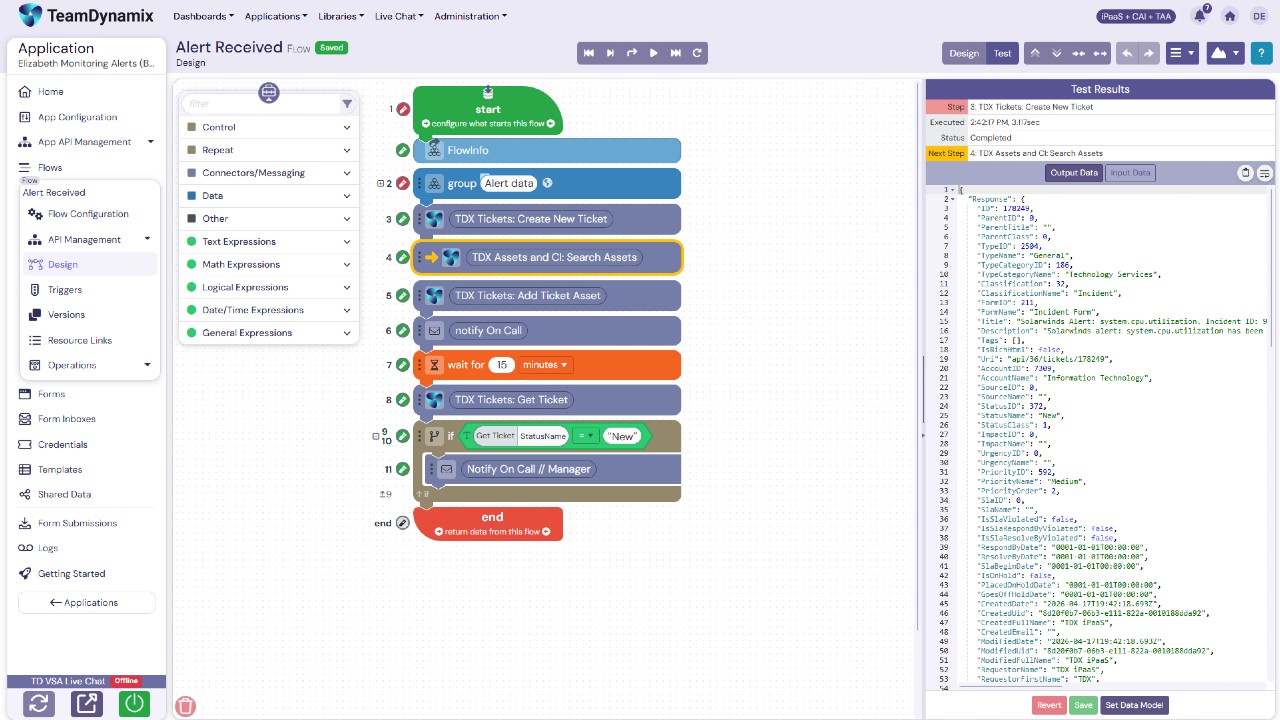Image resolution: width=1280 pixels, height=720 pixels.
Task: Open Flow Configuration in sidebar
Action: click(x=88, y=214)
